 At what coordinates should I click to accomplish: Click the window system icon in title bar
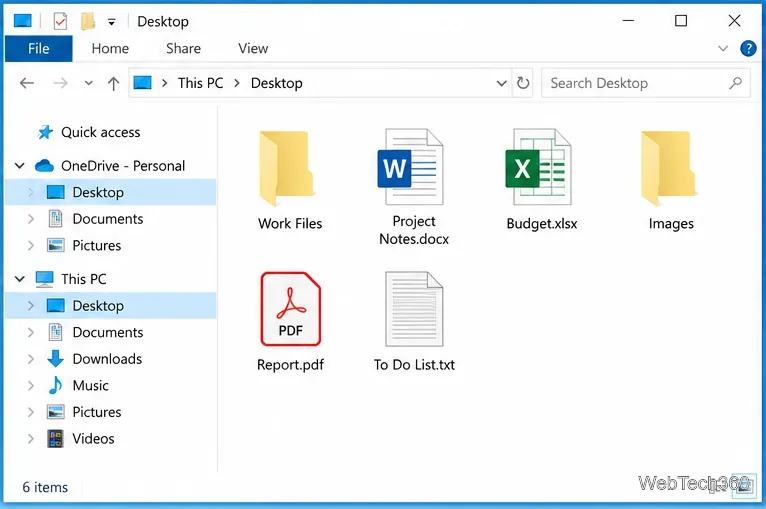tap(22, 21)
